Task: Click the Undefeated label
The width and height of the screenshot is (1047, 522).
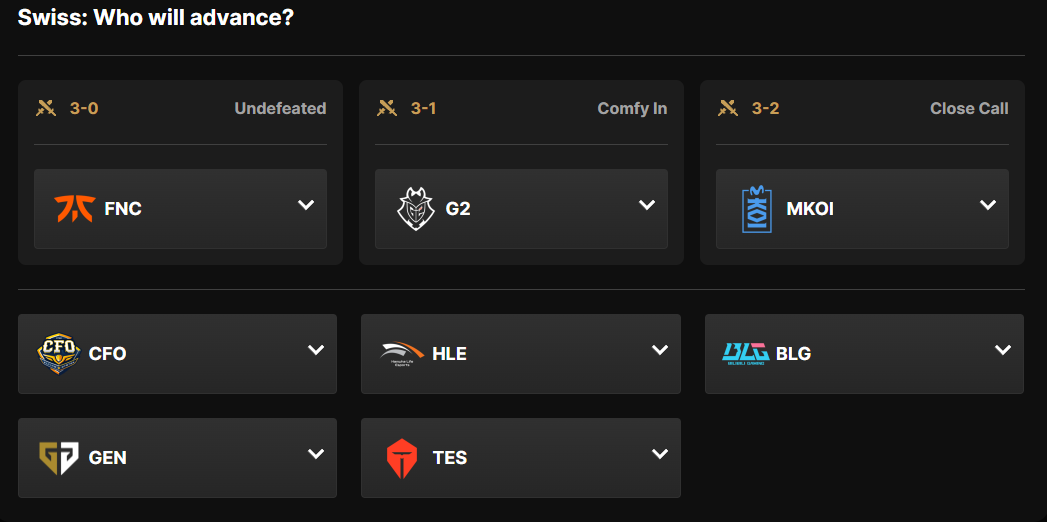Action: [280, 108]
